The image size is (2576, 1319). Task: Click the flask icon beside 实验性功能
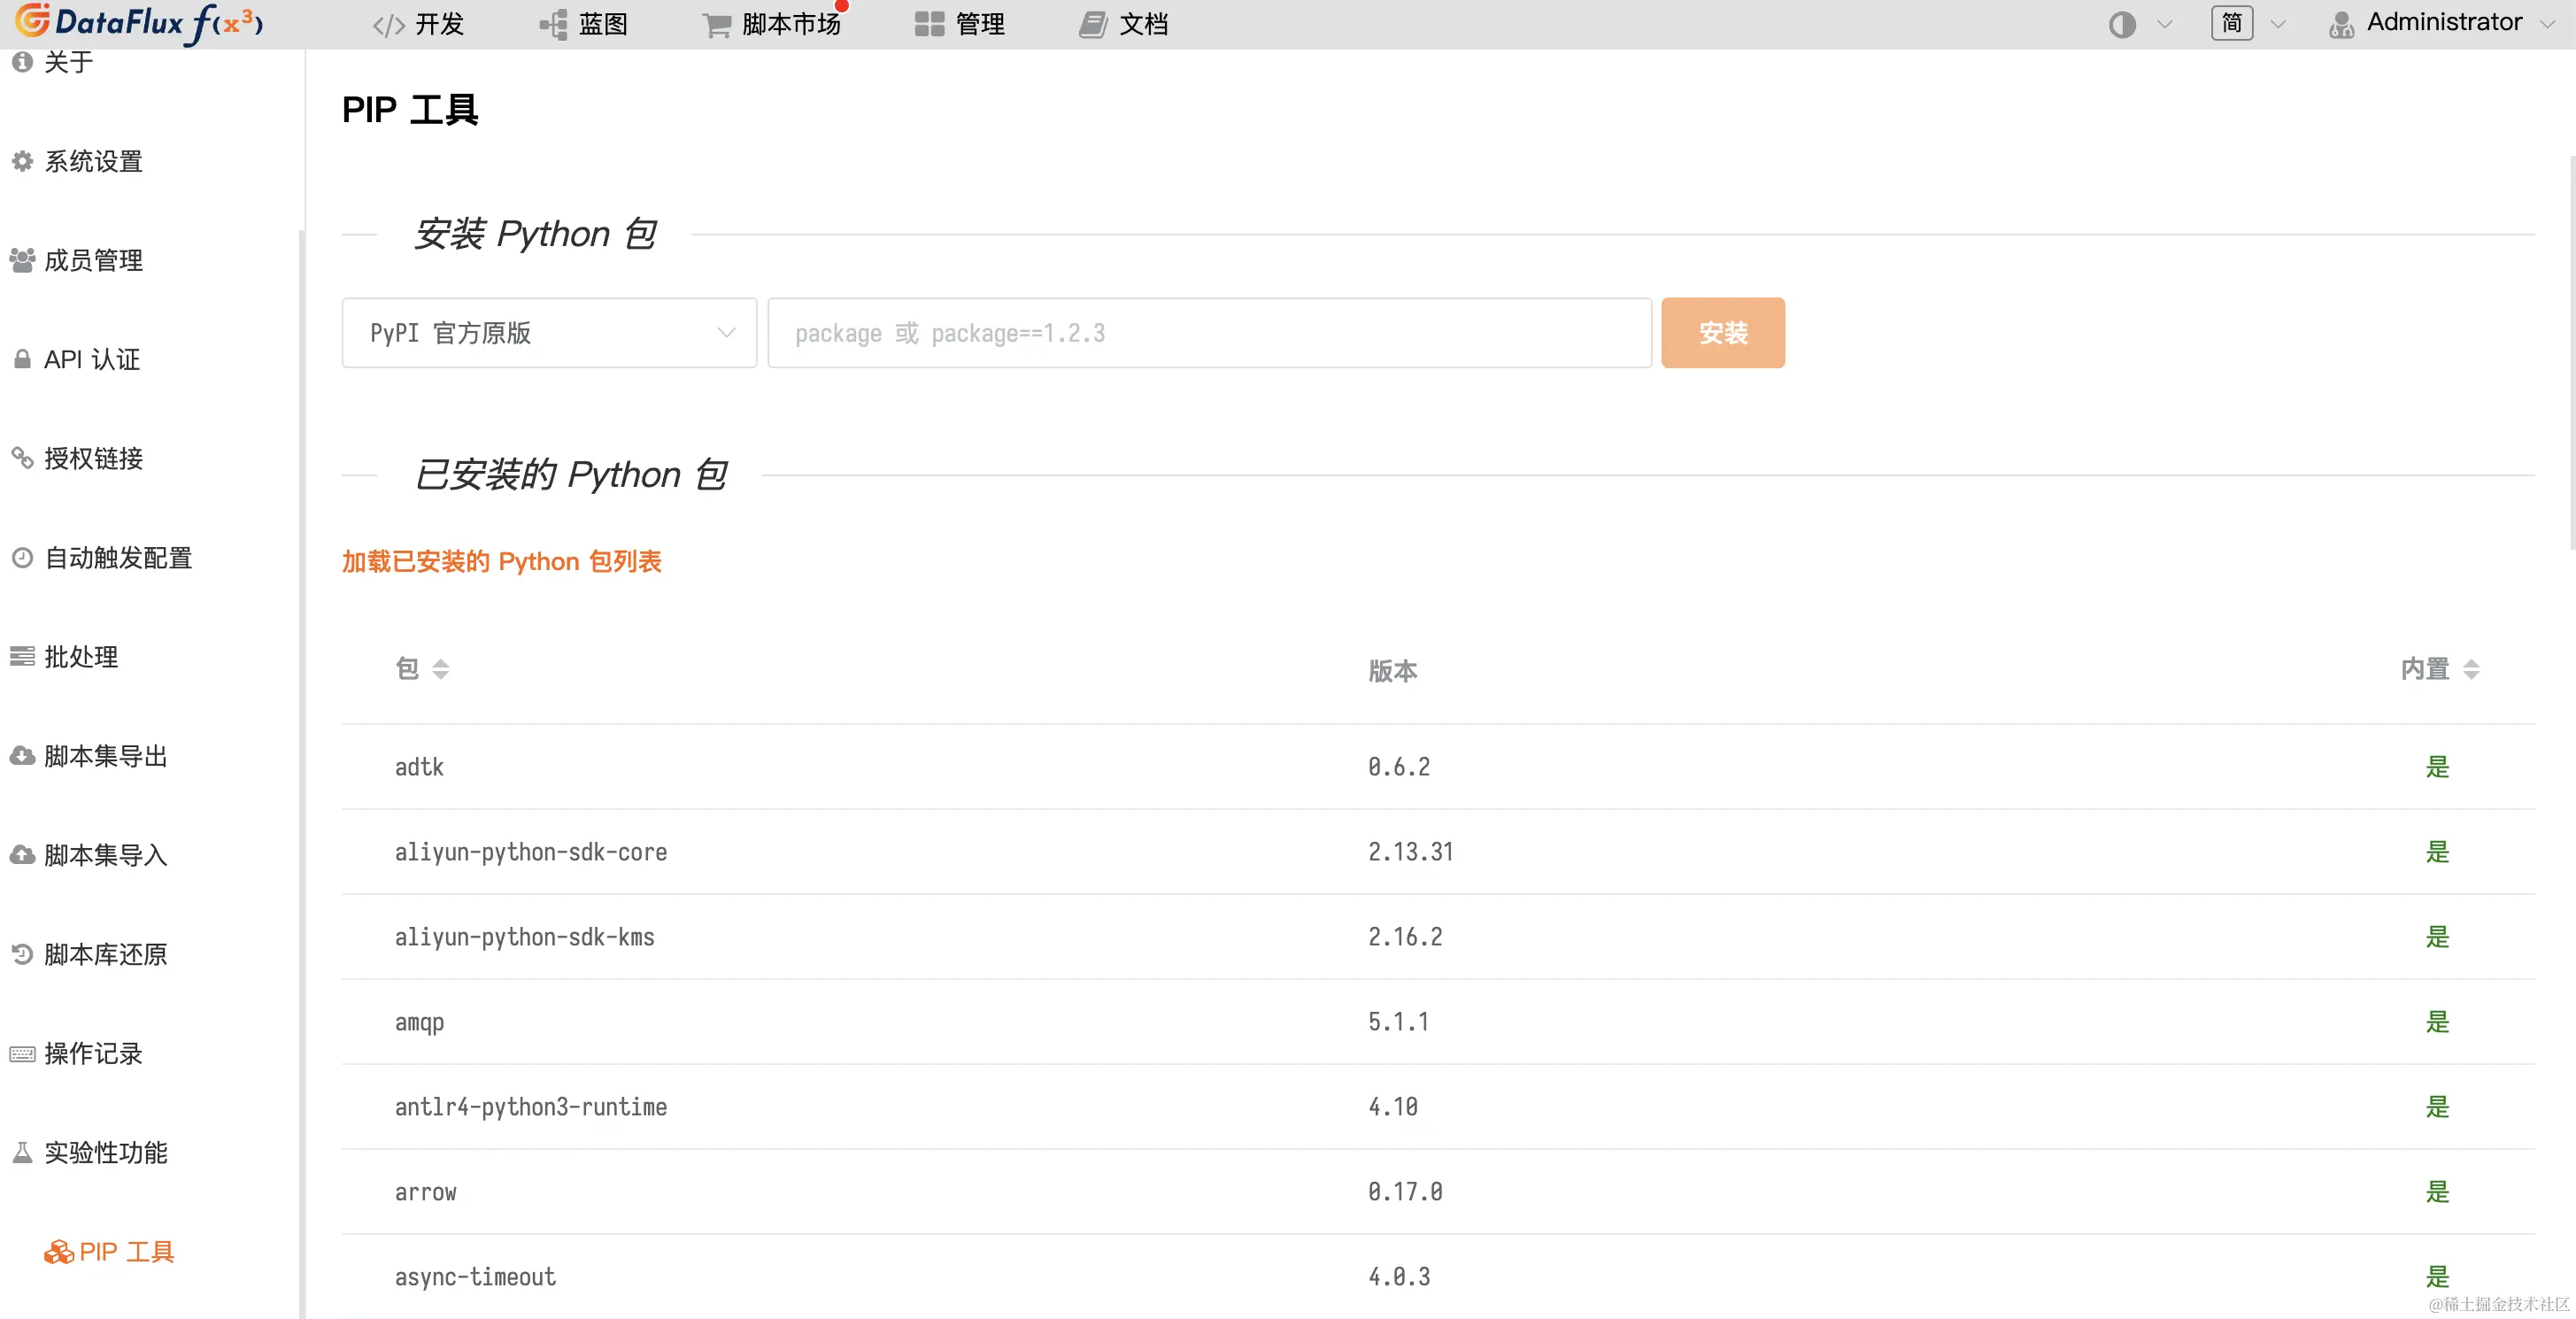point(22,1152)
